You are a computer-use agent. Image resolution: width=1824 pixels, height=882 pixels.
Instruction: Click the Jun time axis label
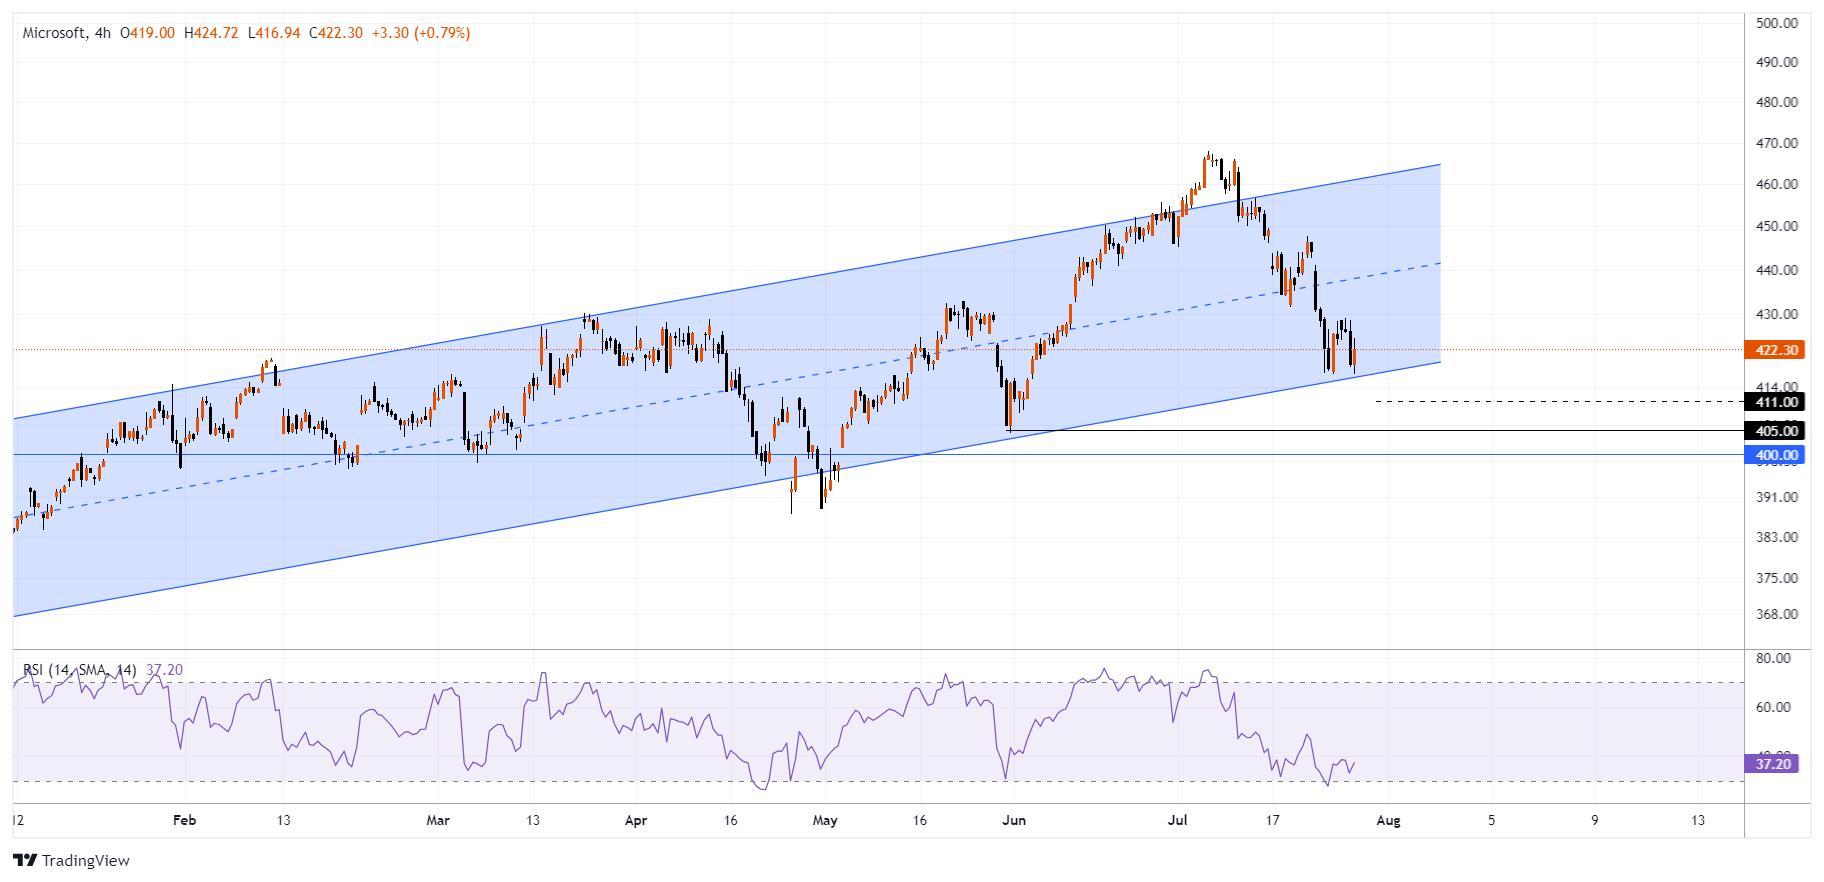[1014, 820]
